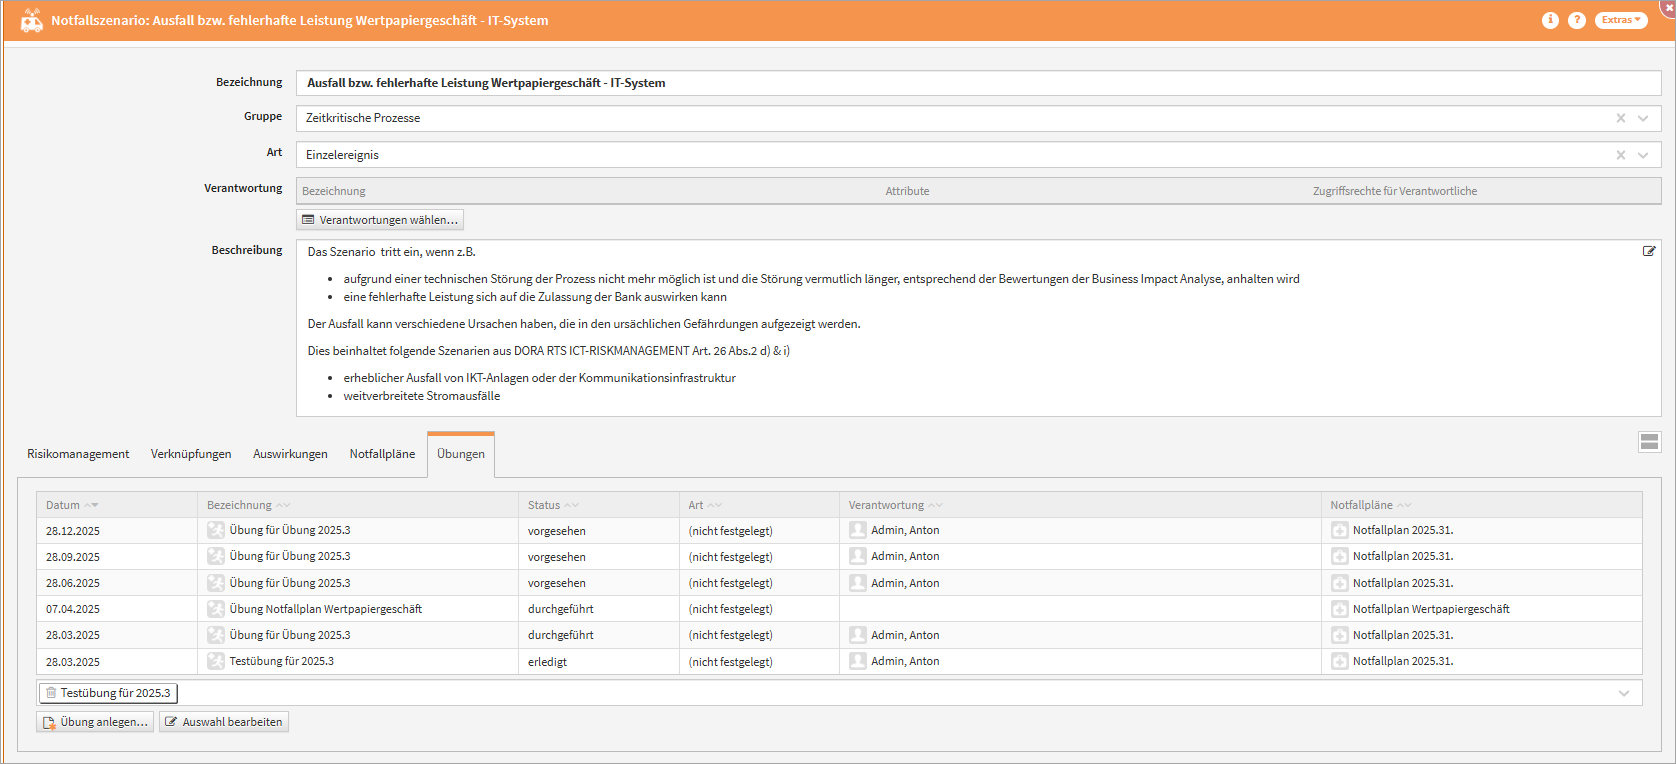Click the Übung anlegen button
The image size is (1676, 764).
click(95, 722)
